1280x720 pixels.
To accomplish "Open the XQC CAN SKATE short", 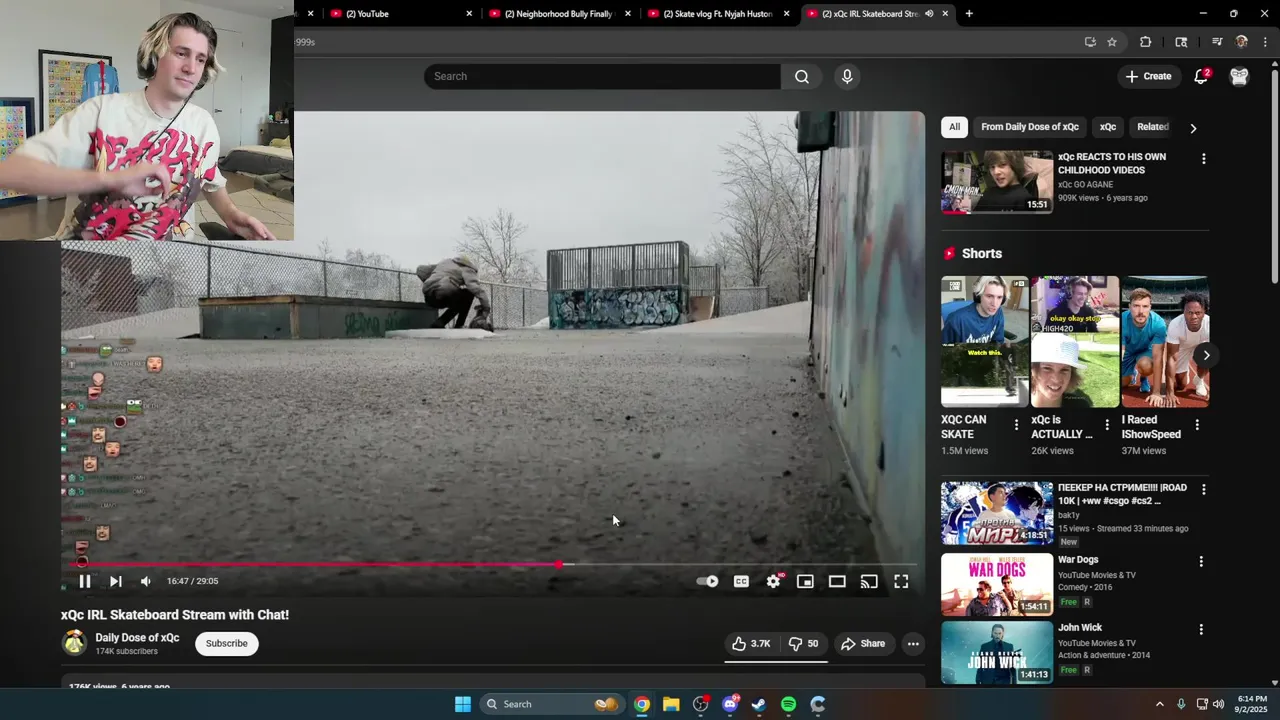I will click(x=984, y=342).
